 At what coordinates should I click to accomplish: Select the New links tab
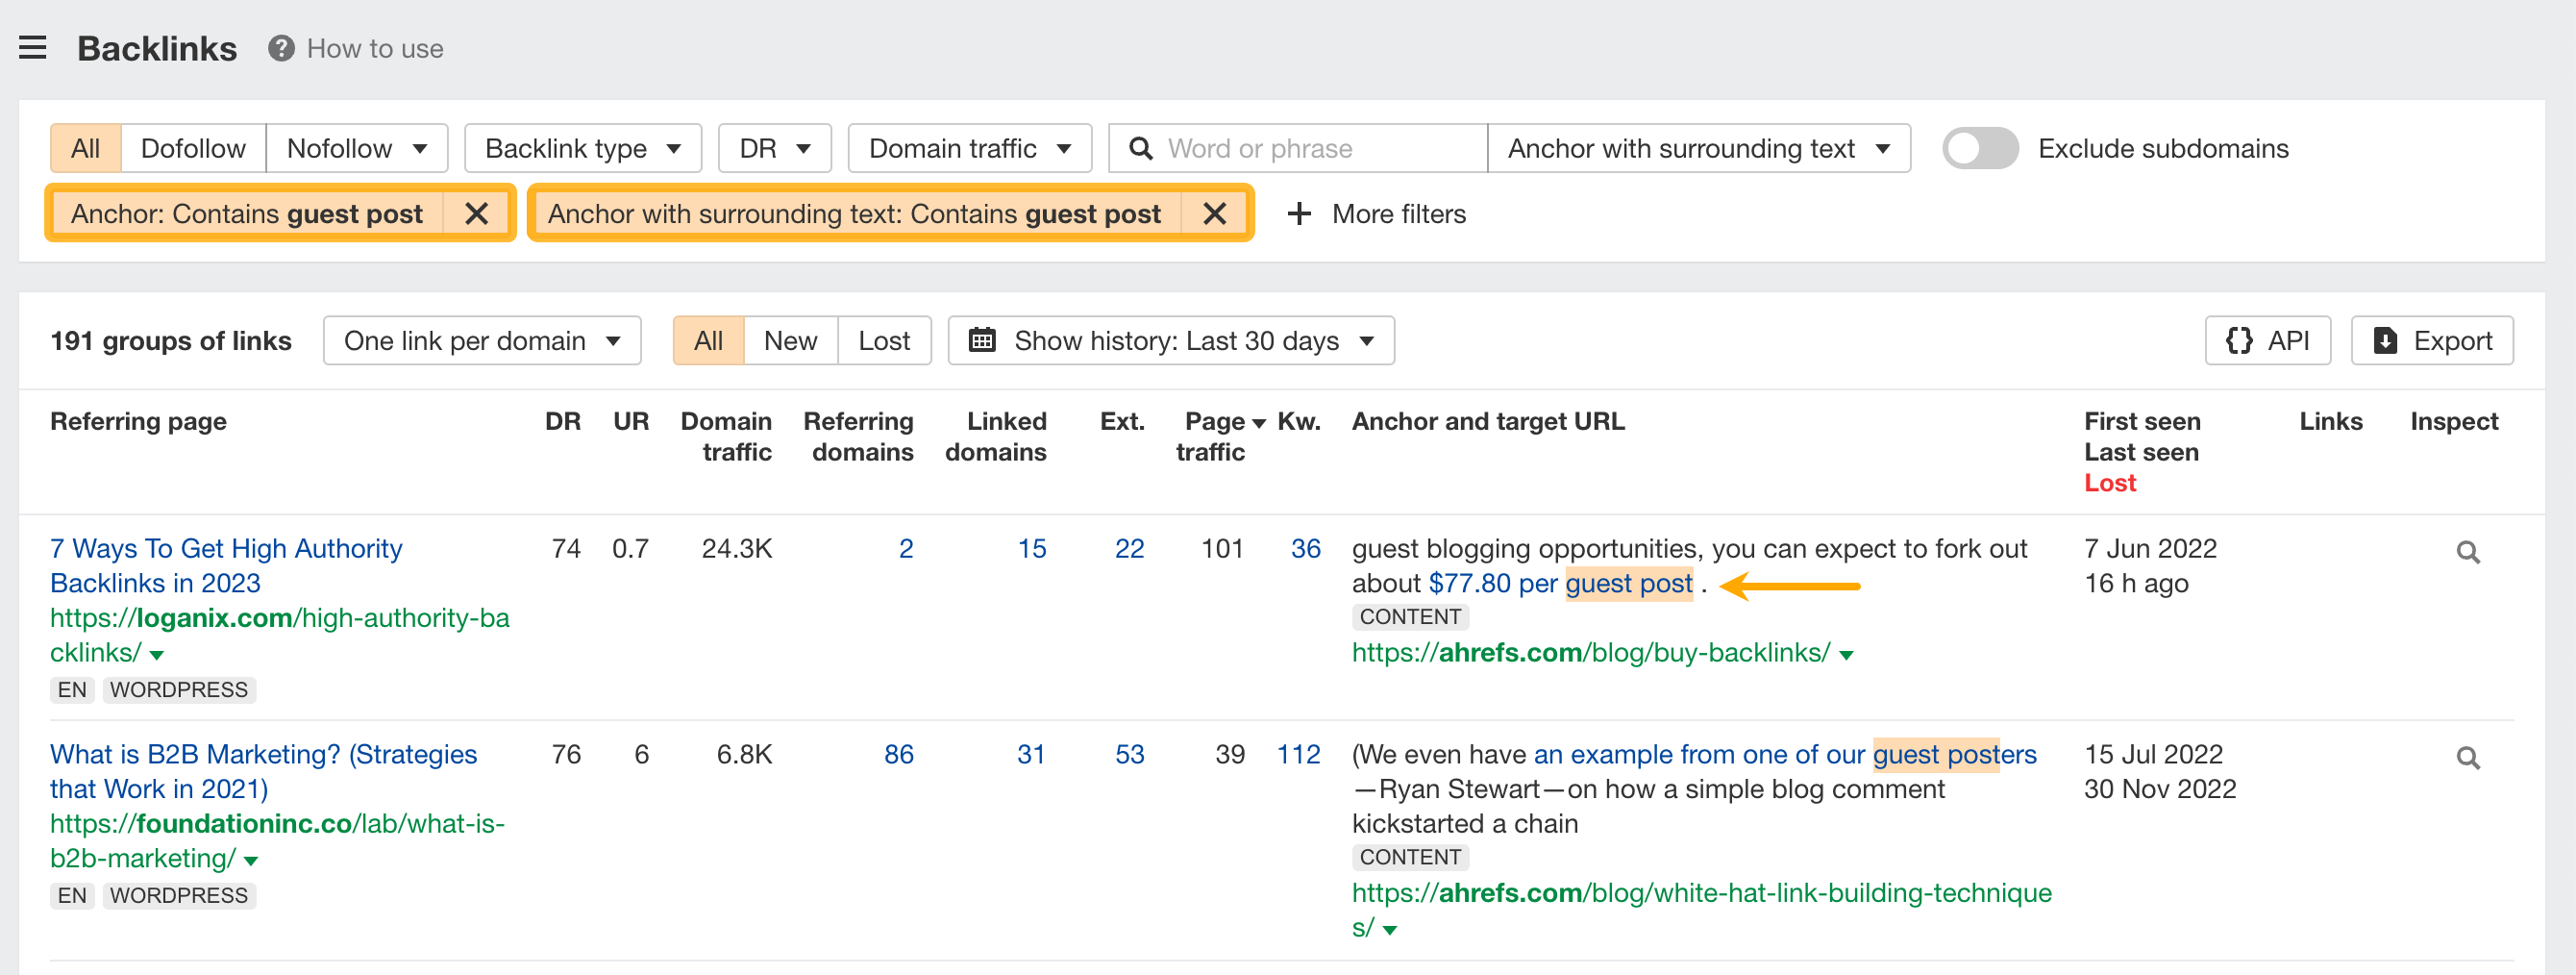[790, 341]
